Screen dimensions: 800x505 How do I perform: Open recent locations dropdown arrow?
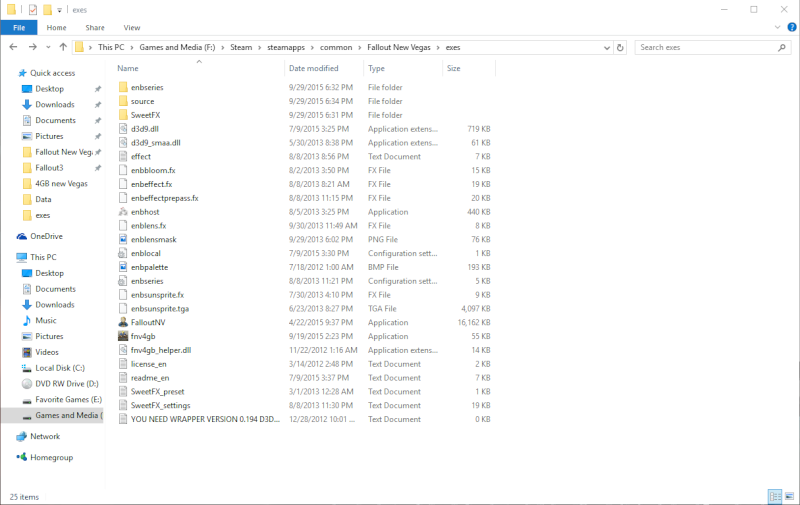coord(48,47)
